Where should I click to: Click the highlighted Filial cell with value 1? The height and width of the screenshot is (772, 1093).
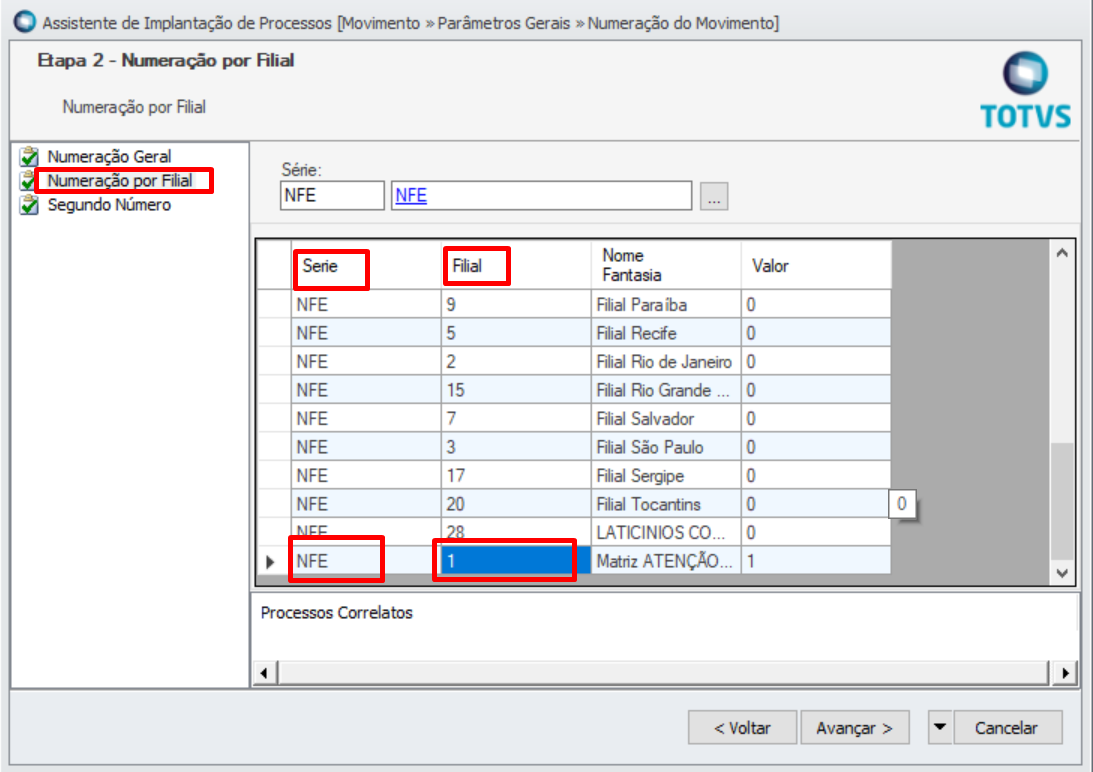click(x=516, y=561)
